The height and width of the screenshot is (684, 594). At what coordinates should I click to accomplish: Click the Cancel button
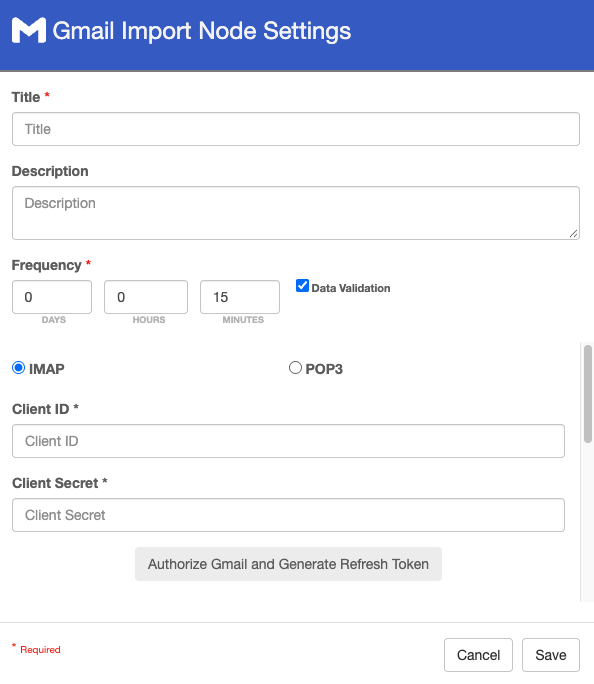(478, 655)
